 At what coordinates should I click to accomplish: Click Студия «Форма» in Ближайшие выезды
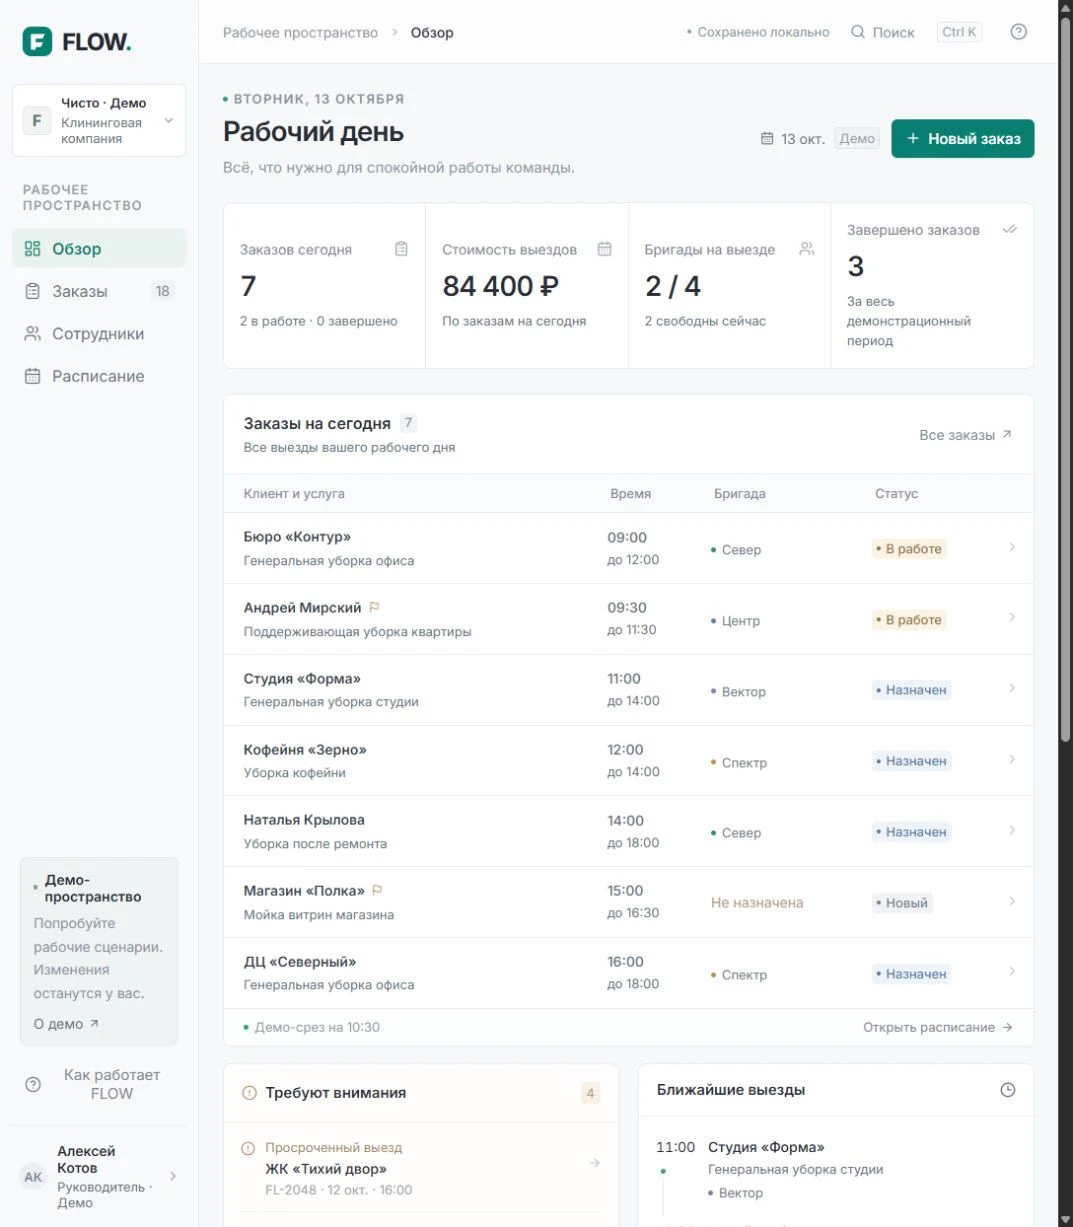(766, 1147)
